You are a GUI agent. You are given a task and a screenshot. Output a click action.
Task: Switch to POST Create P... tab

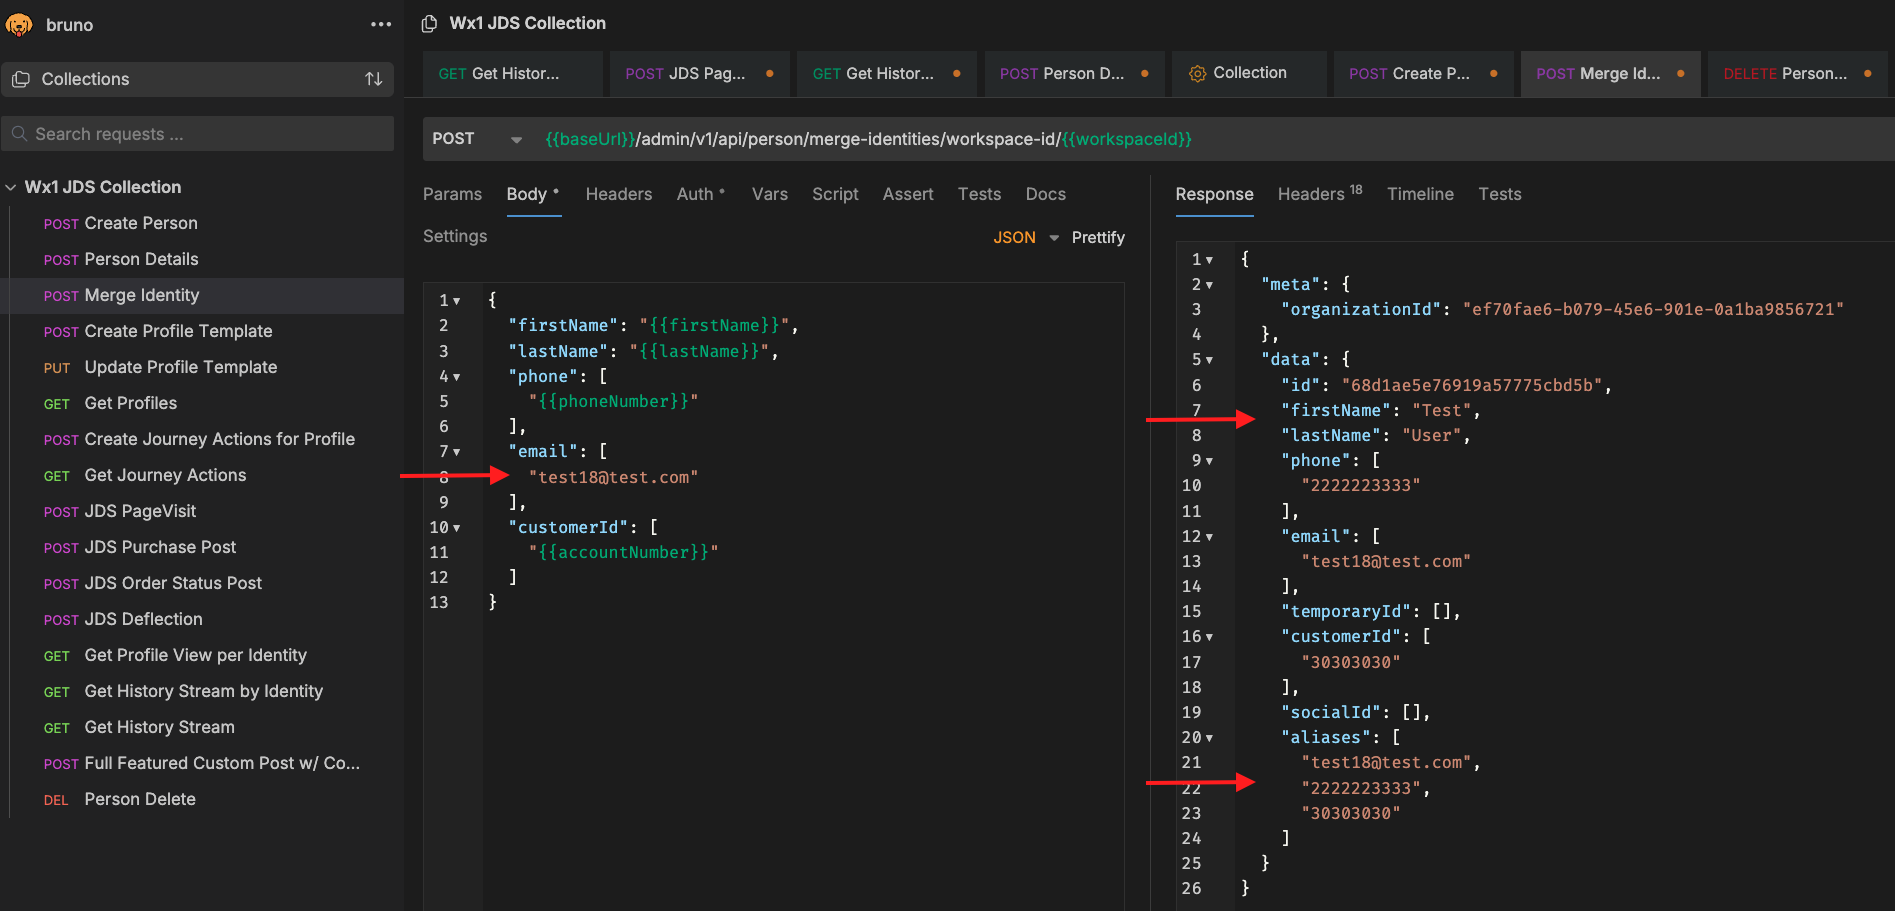point(1423,74)
